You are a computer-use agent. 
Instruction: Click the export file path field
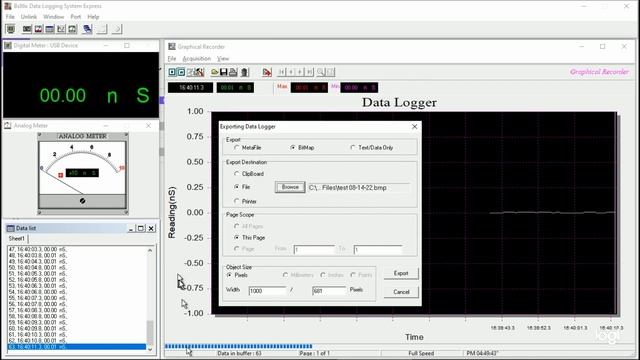[359, 188]
